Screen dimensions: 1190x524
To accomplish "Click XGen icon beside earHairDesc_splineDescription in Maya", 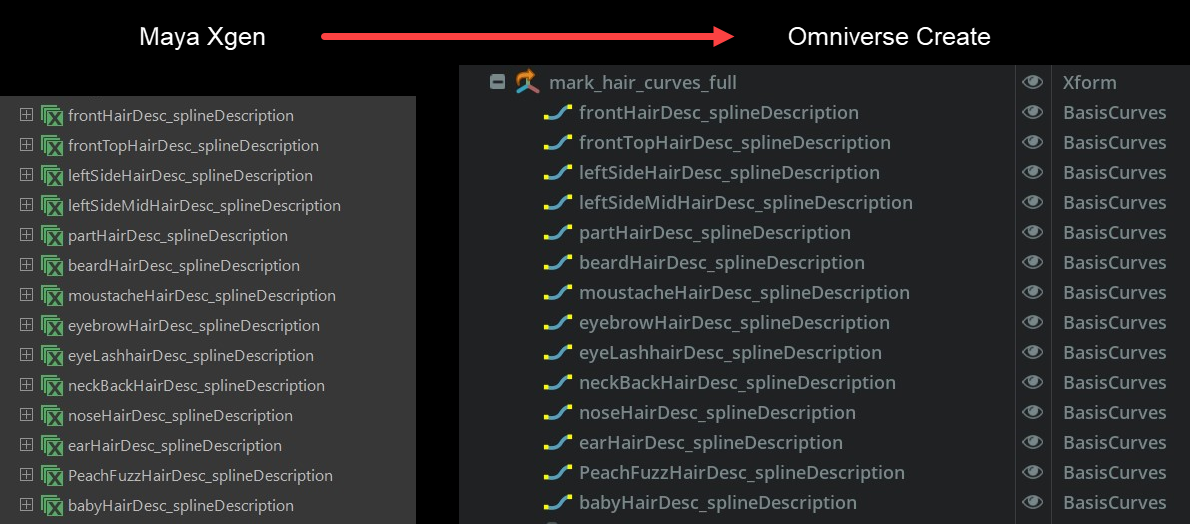I will pos(52,446).
